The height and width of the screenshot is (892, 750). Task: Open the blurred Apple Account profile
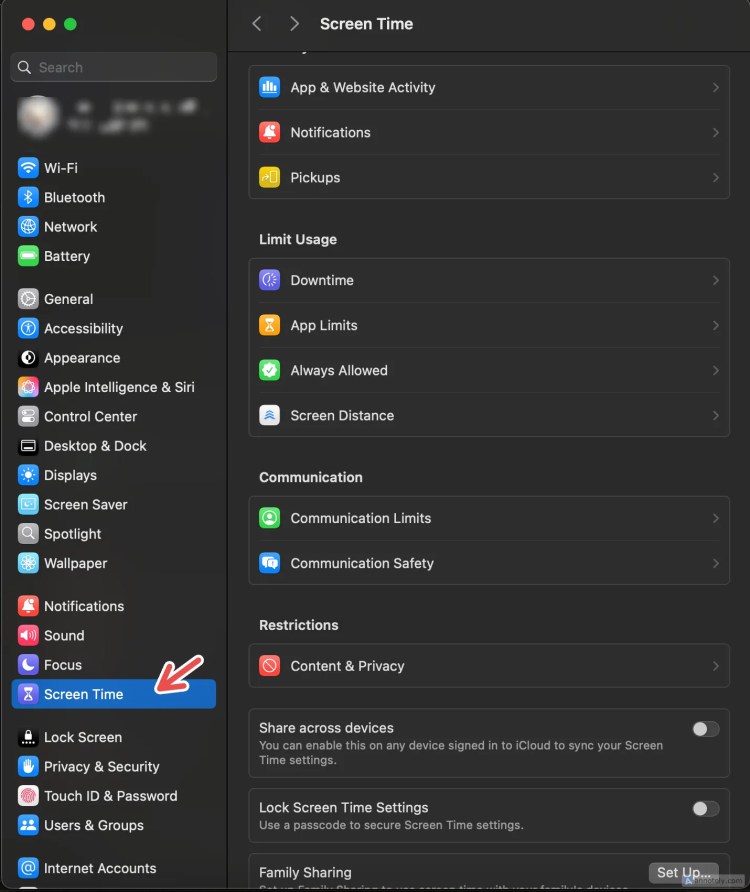click(113, 115)
